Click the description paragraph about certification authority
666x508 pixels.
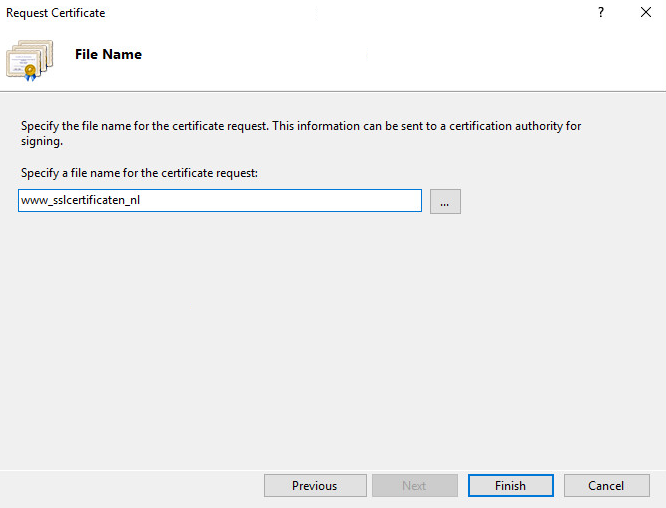[x=300, y=127]
